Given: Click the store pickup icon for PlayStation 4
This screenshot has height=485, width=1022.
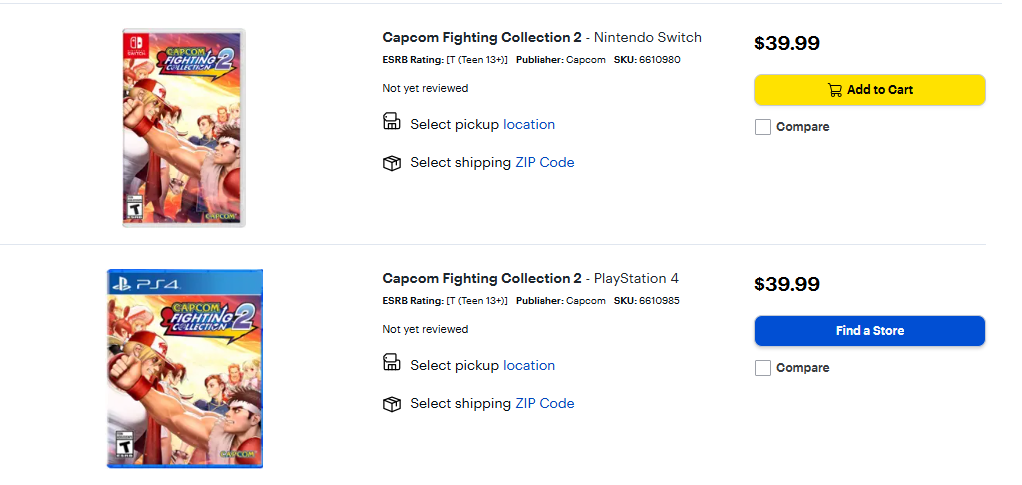Looking at the screenshot, I should [x=392, y=363].
